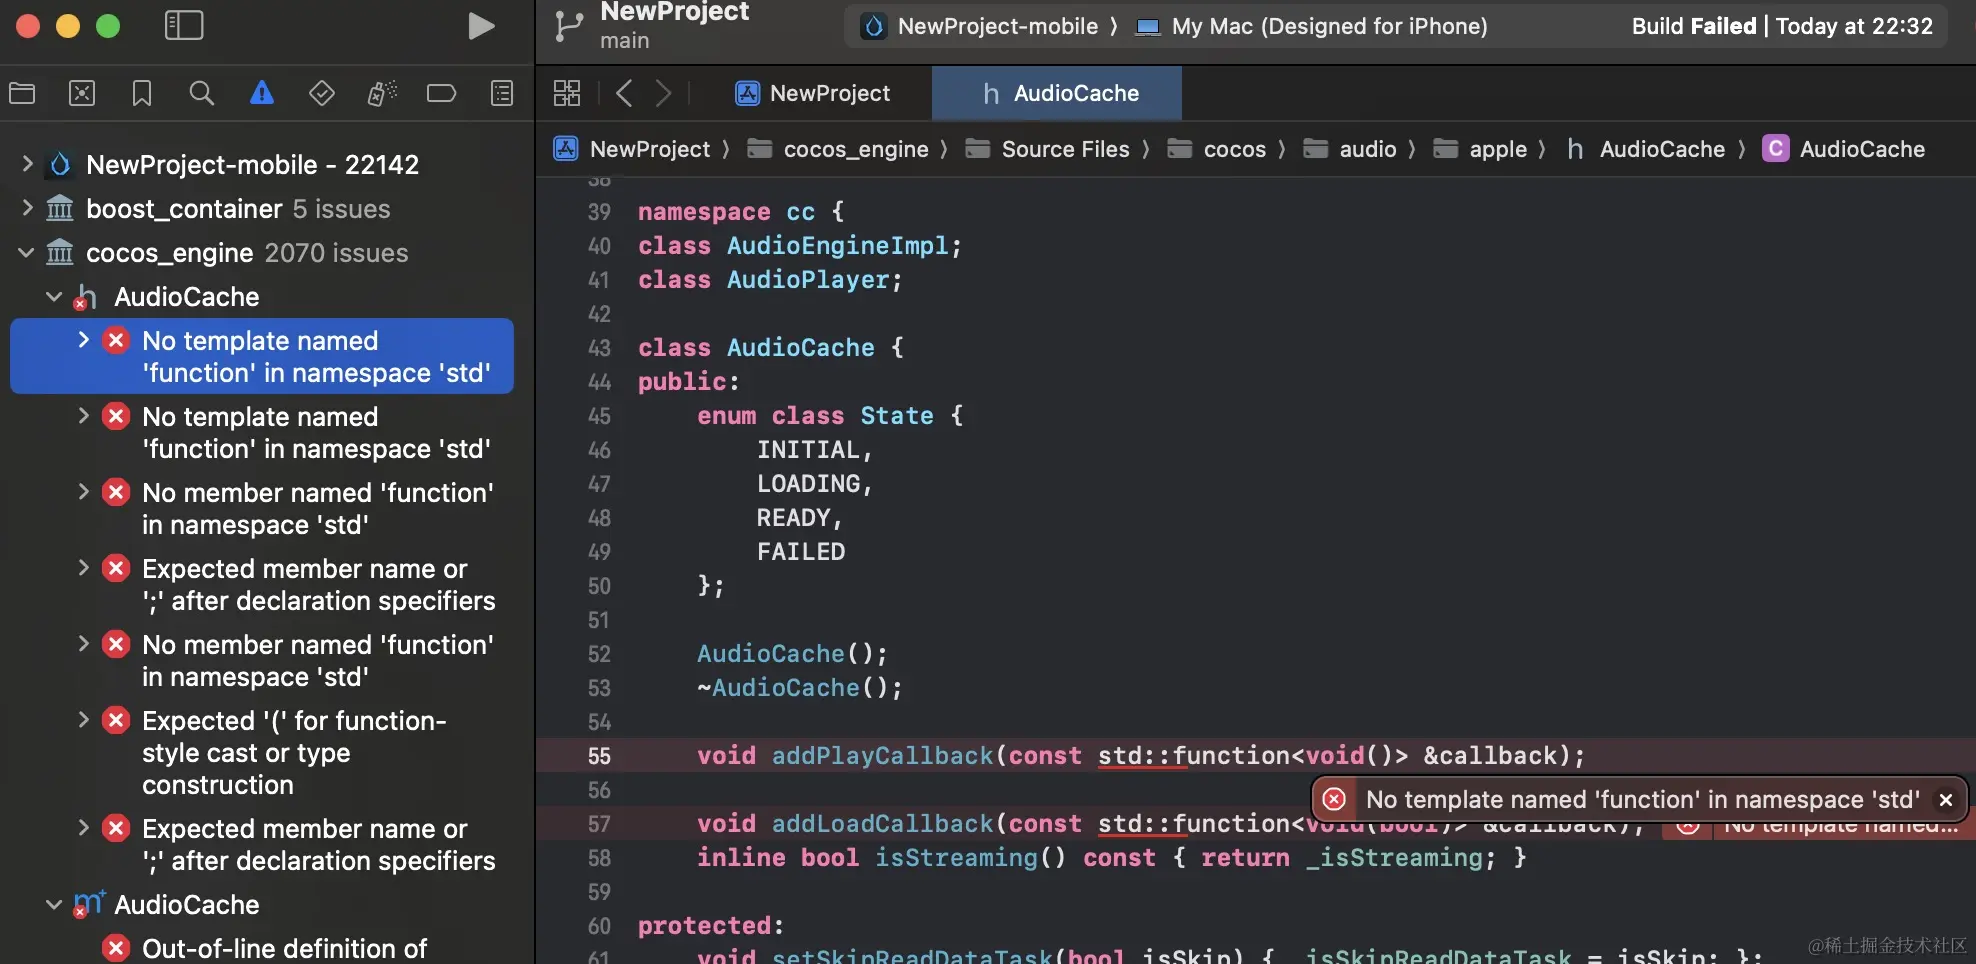Click the isStreaming() function name
This screenshot has width=1976, height=964.
957,858
